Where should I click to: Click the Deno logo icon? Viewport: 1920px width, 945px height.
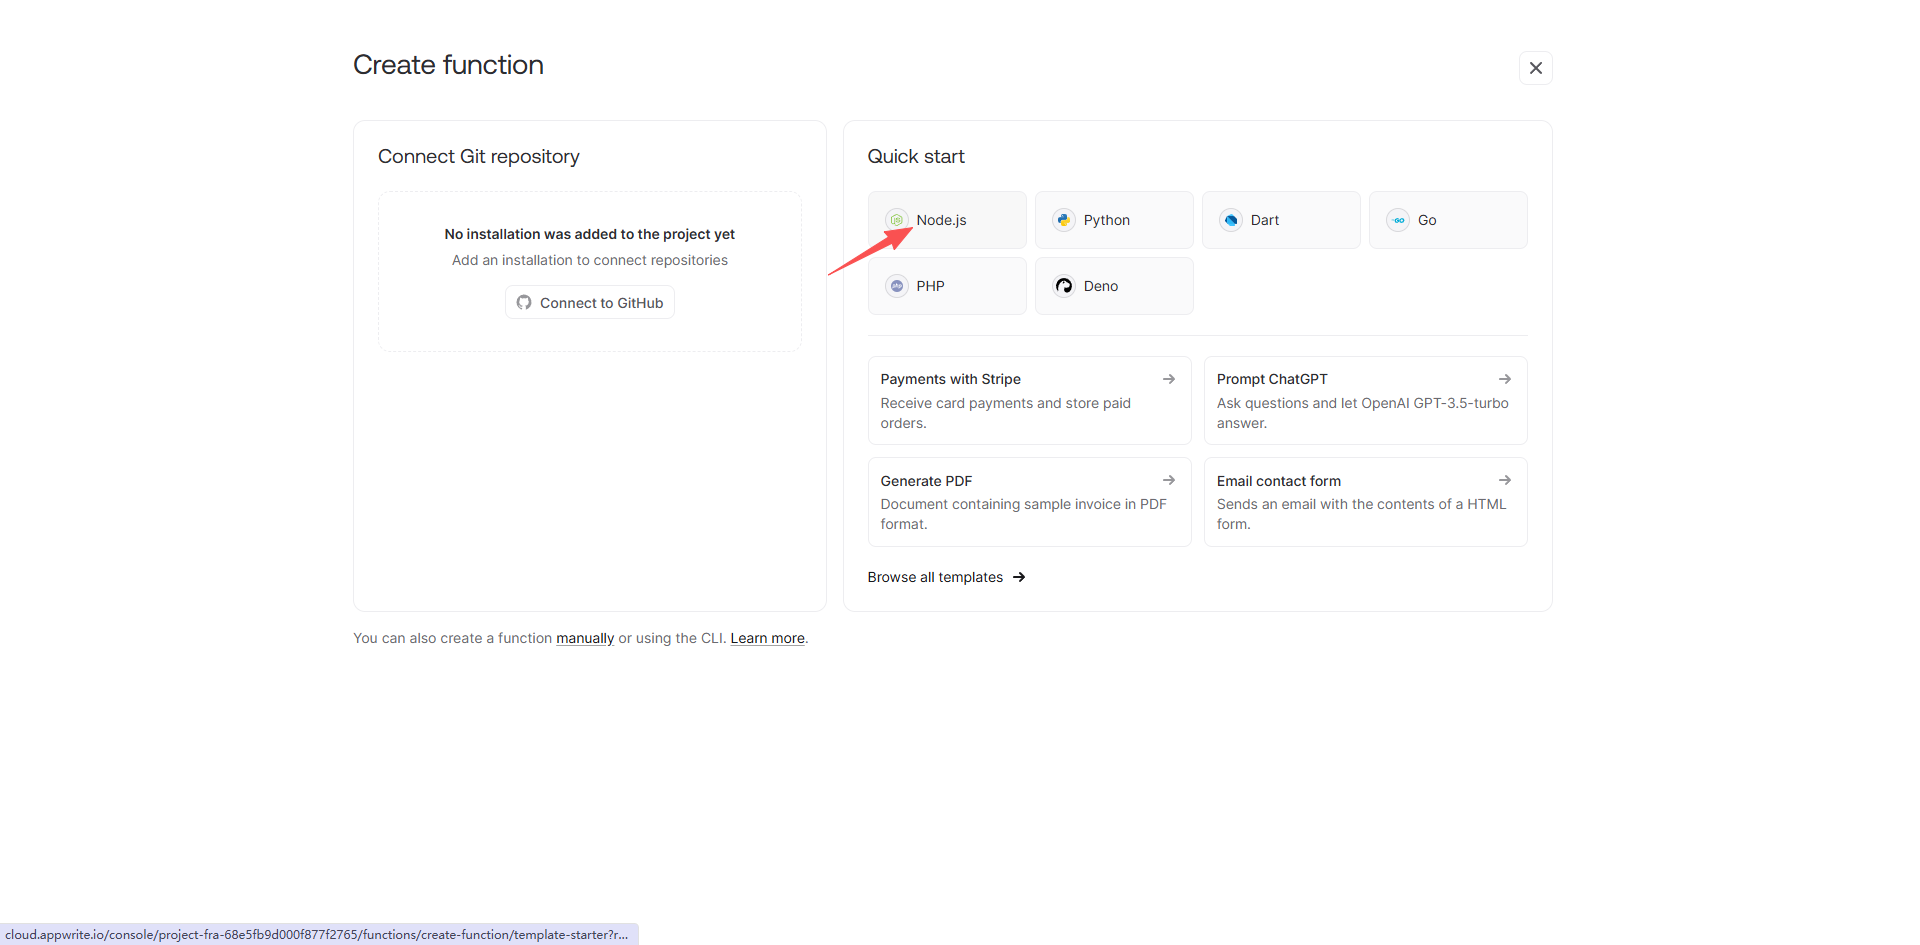[x=1064, y=286]
